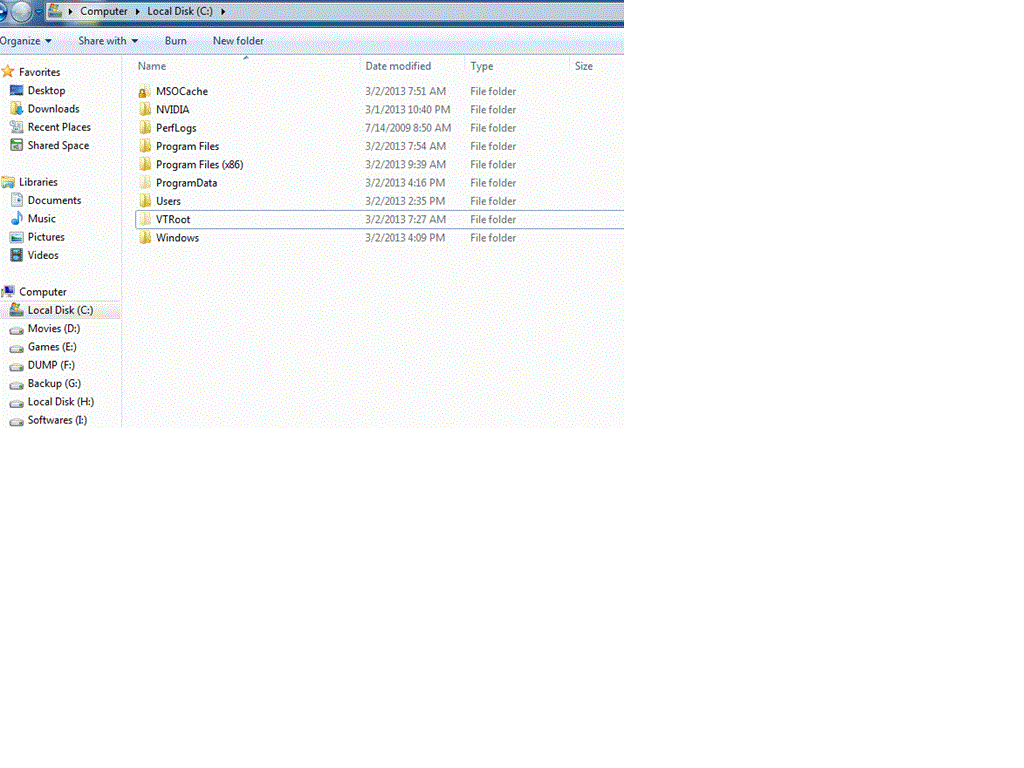The width and height of the screenshot is (1024, 768).
Task: Select Softwares (I:) drive in sidebar
Action: tap(57, 421)
